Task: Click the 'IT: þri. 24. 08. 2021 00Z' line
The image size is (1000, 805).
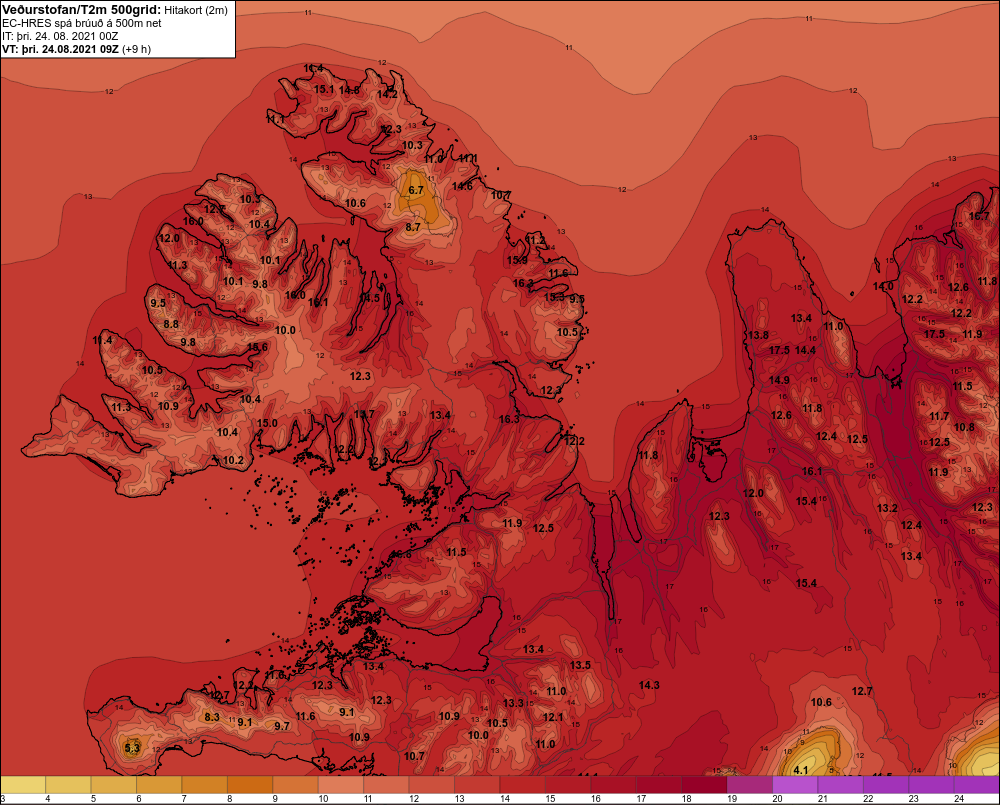Action: [x=60, y=36]
